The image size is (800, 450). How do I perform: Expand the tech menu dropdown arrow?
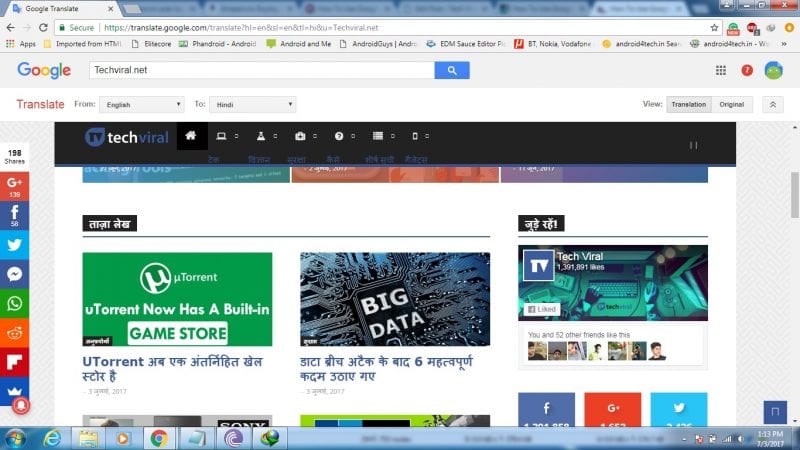[236, 136]
